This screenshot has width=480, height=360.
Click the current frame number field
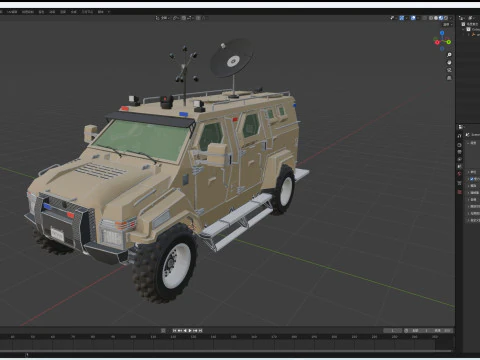[392, 331]
